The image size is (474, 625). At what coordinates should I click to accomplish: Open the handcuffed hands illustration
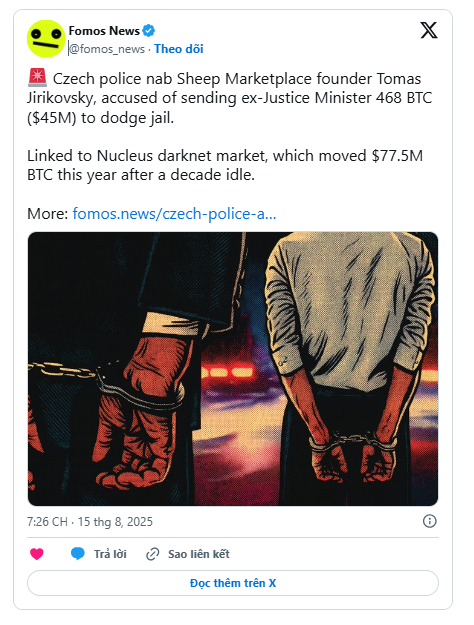click(233, 369)
